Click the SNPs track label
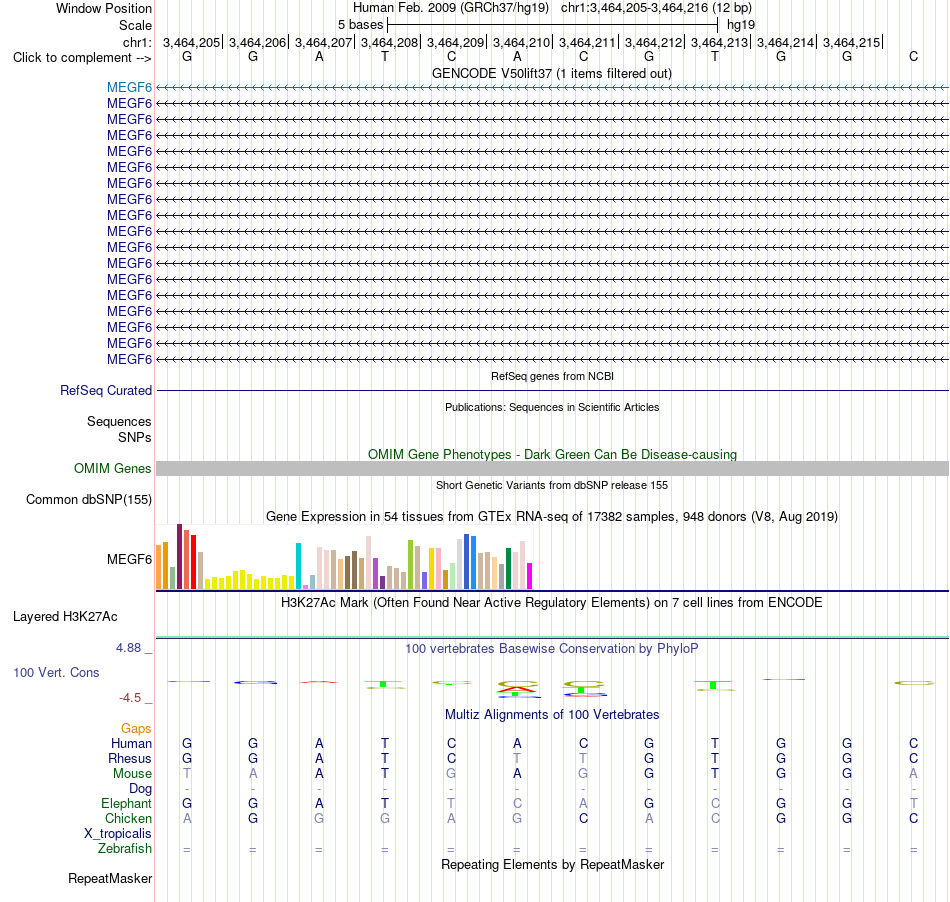This screenshot has width=950, height=902. coord(135,437)
